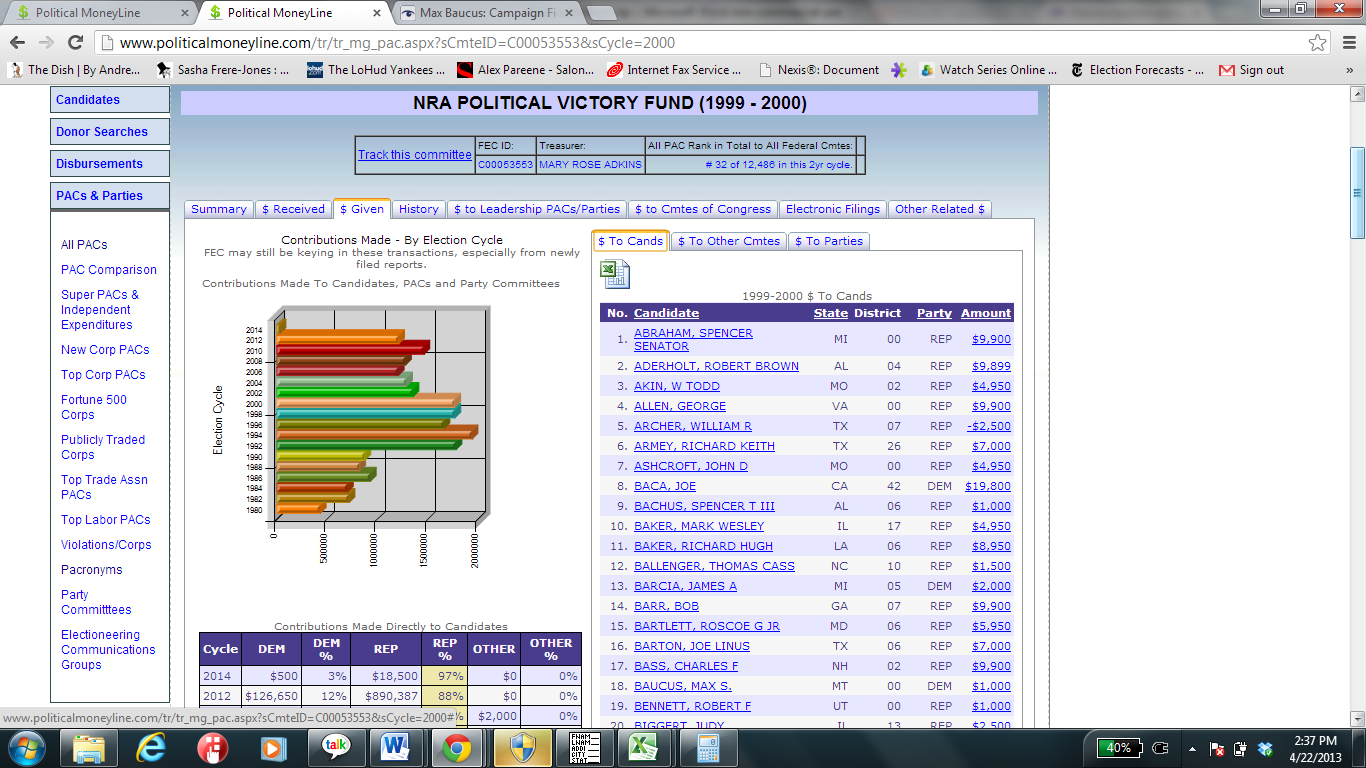Open the $ to Cmtes of Congress tab
This screenshot has height=768, width=1366.
click(x=703, y=209)
